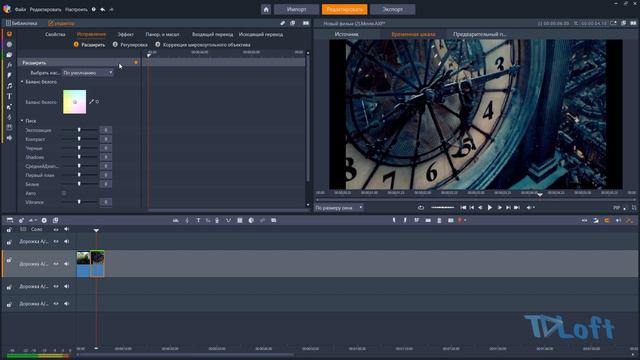Click the timeline playhead marker
640x360 pixels.
(x=96, y=231)
